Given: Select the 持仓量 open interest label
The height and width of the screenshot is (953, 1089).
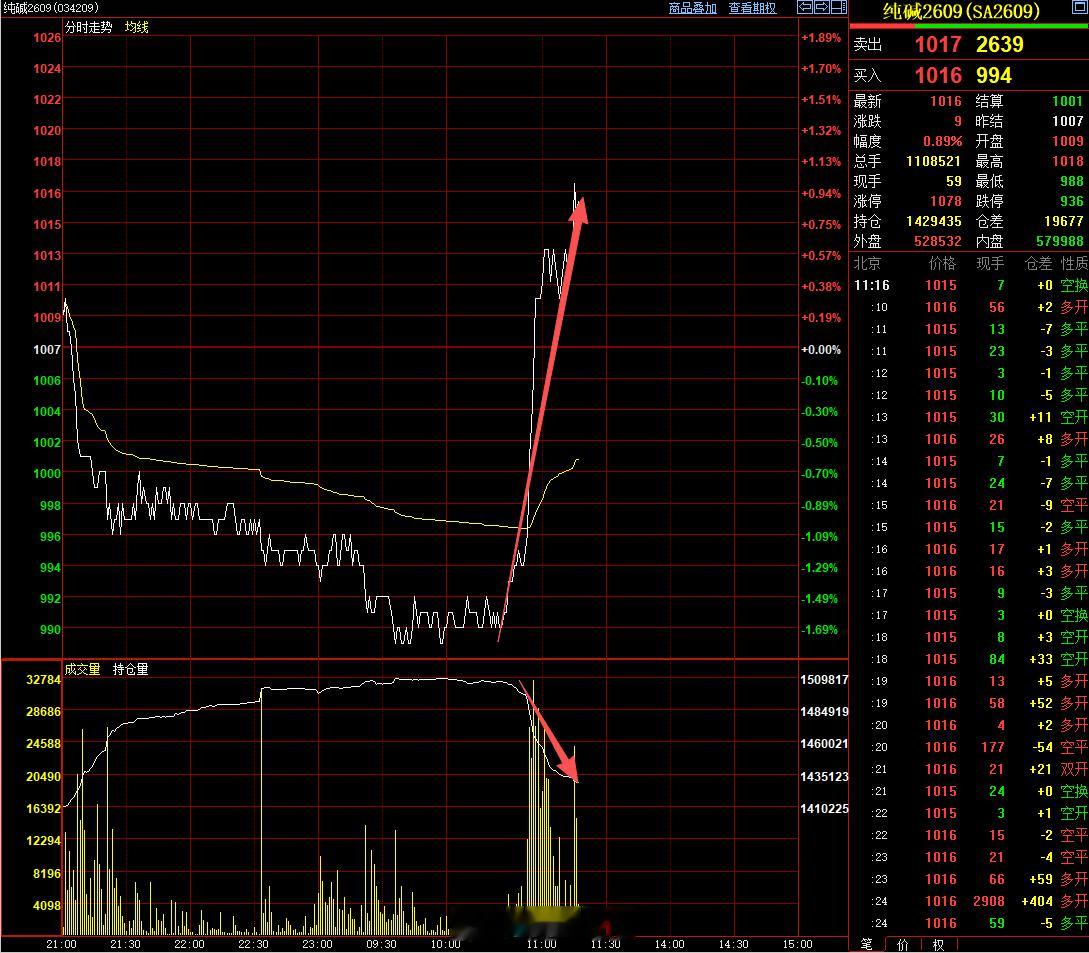Looking at the screenshot, I should 131,669.
